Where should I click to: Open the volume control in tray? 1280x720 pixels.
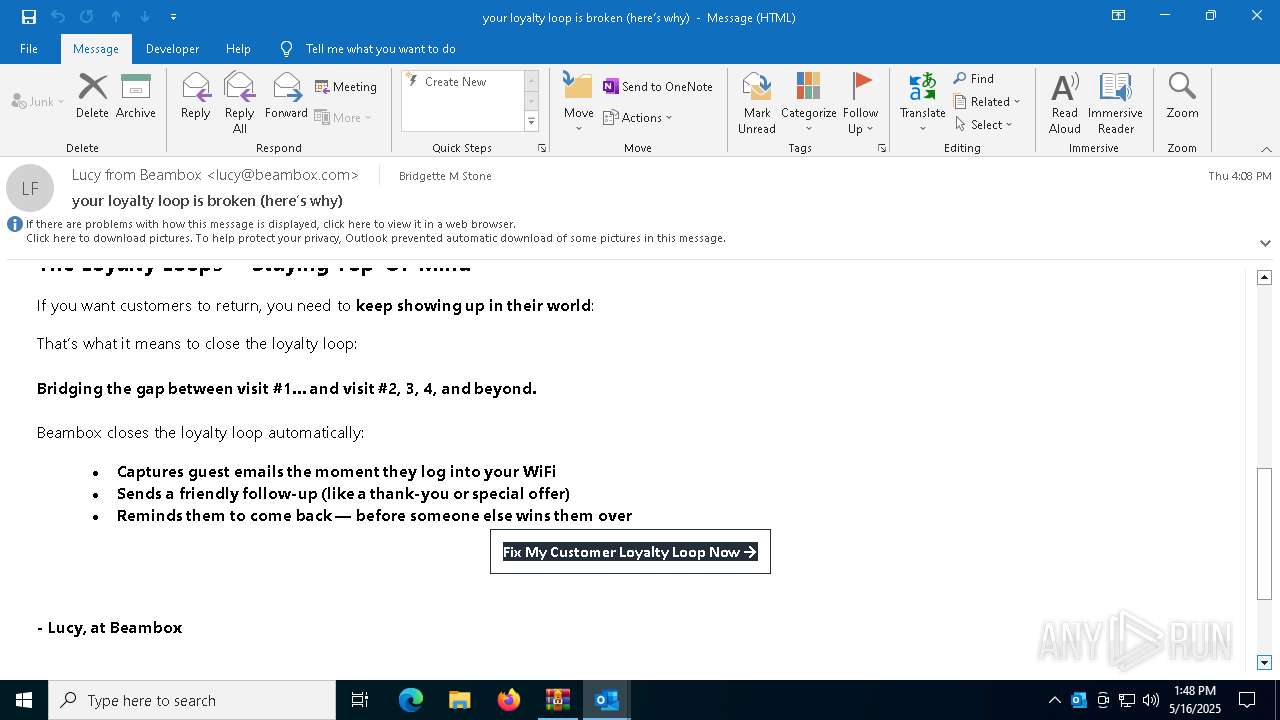coord(1150,700)
